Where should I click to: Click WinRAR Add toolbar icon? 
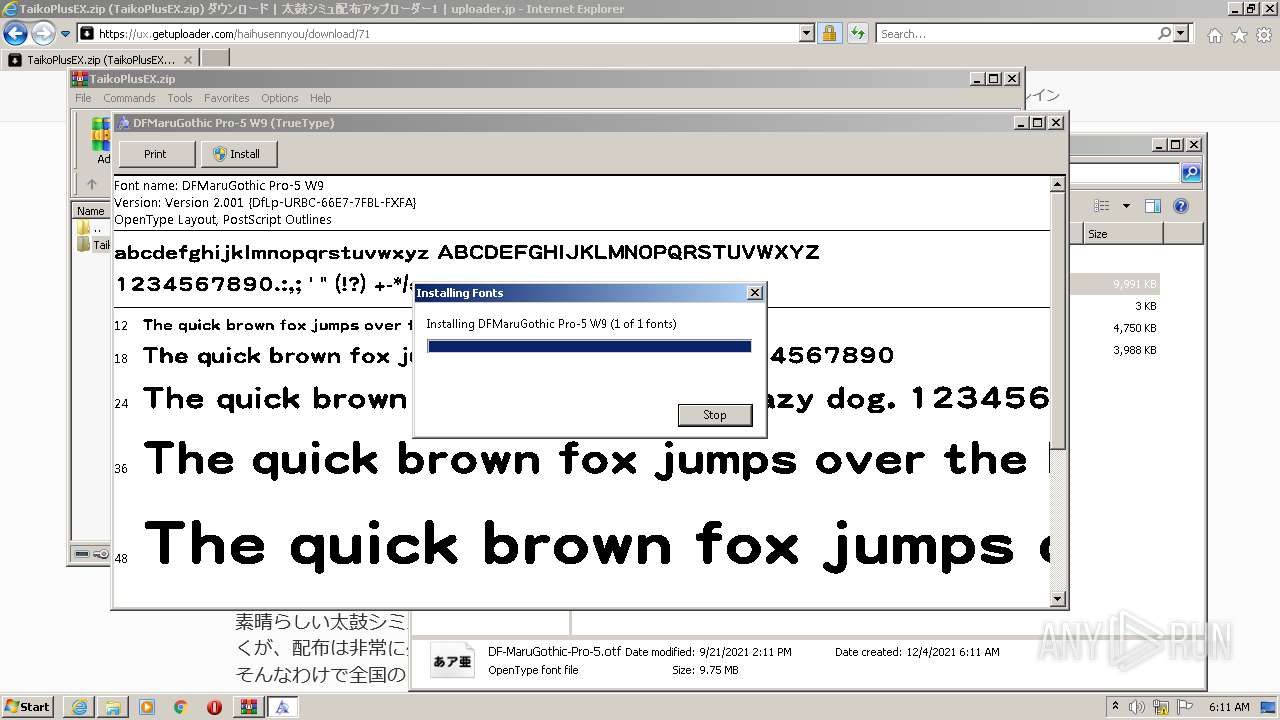tap(102, 141)
